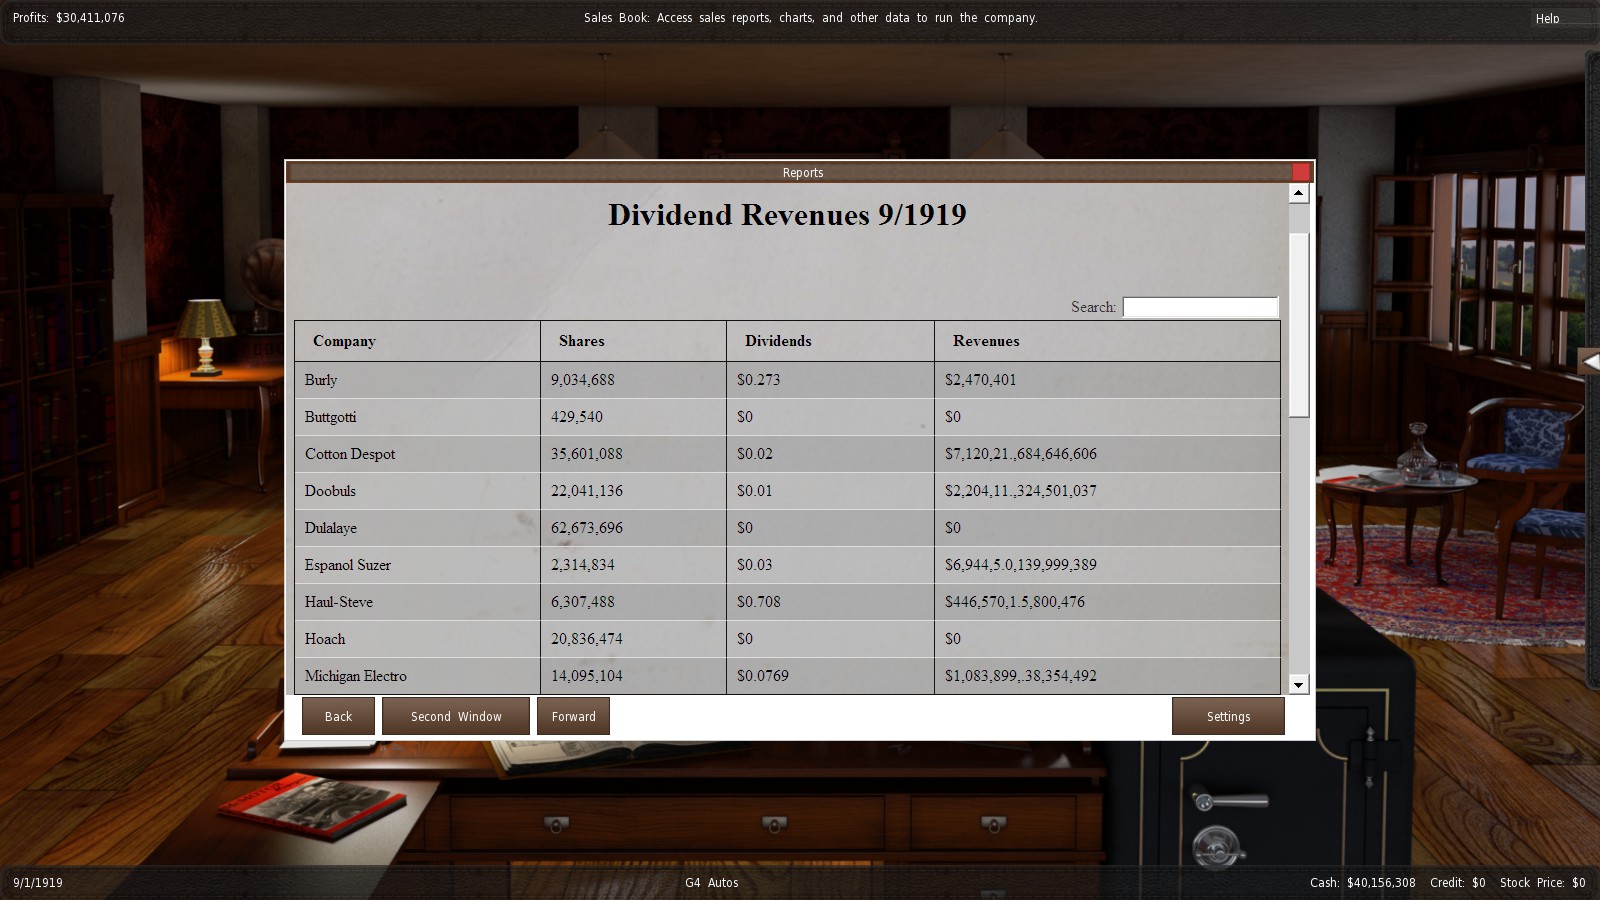Go Forward in the reports

tap(573, 716)
